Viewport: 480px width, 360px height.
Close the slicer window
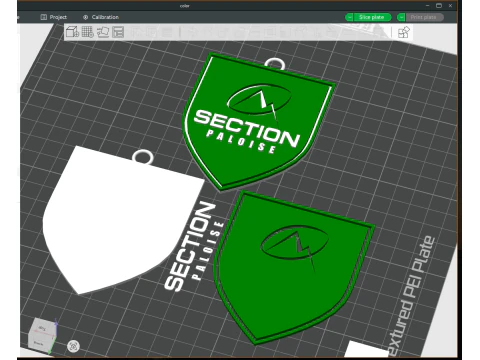[450, 6]
